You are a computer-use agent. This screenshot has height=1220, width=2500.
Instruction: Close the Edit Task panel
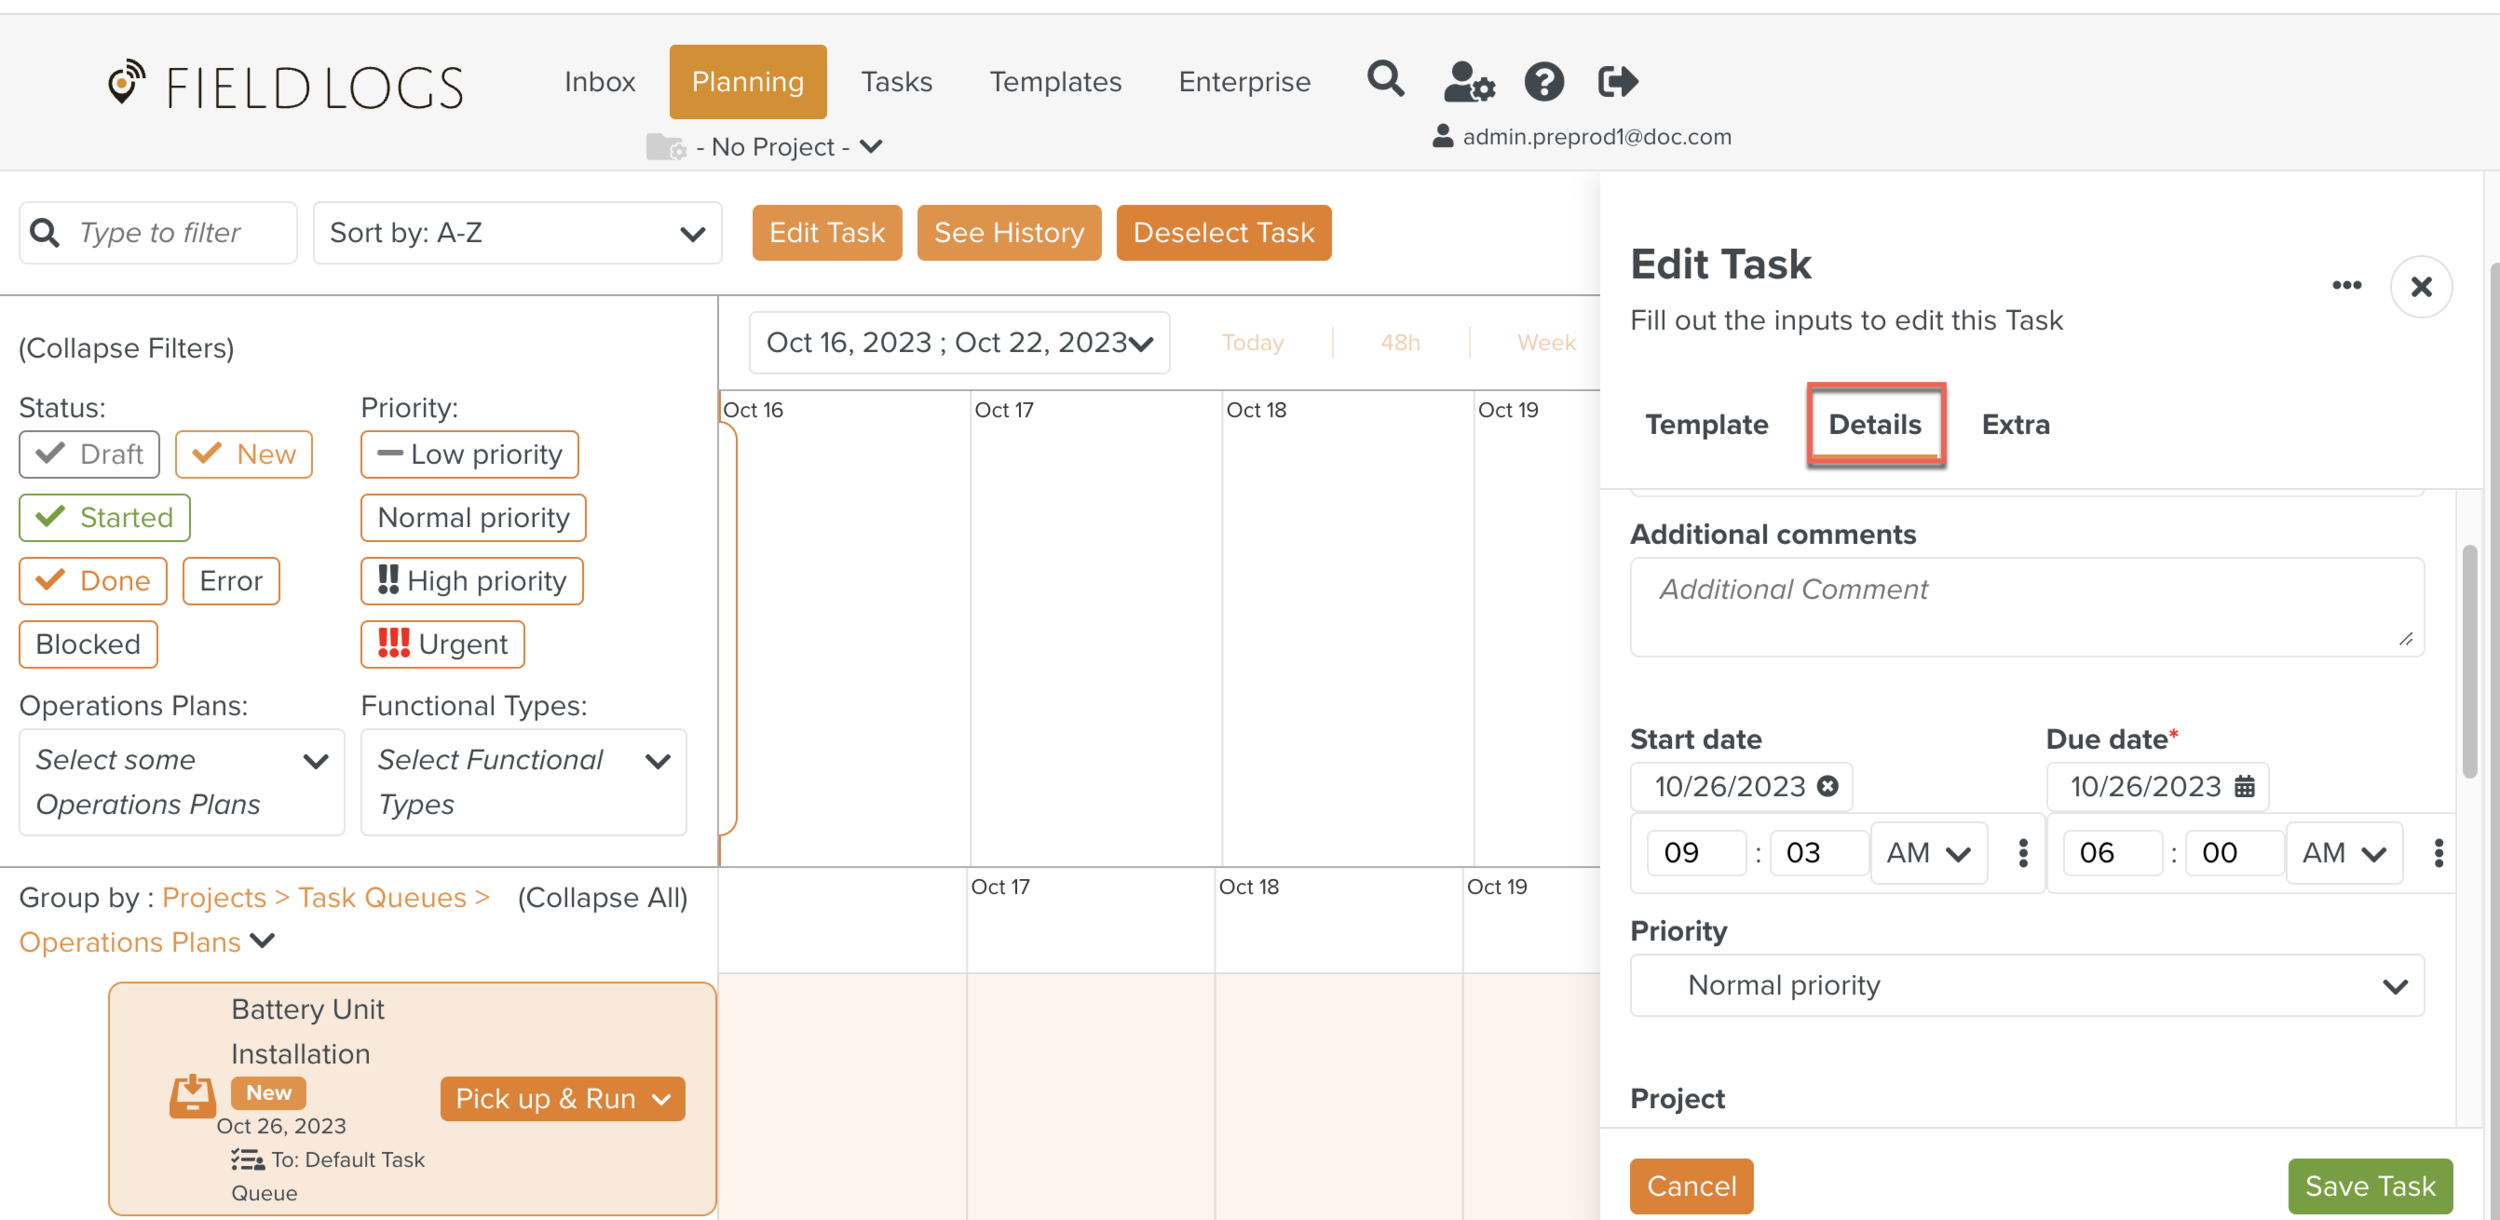(x=2420, y=287)
